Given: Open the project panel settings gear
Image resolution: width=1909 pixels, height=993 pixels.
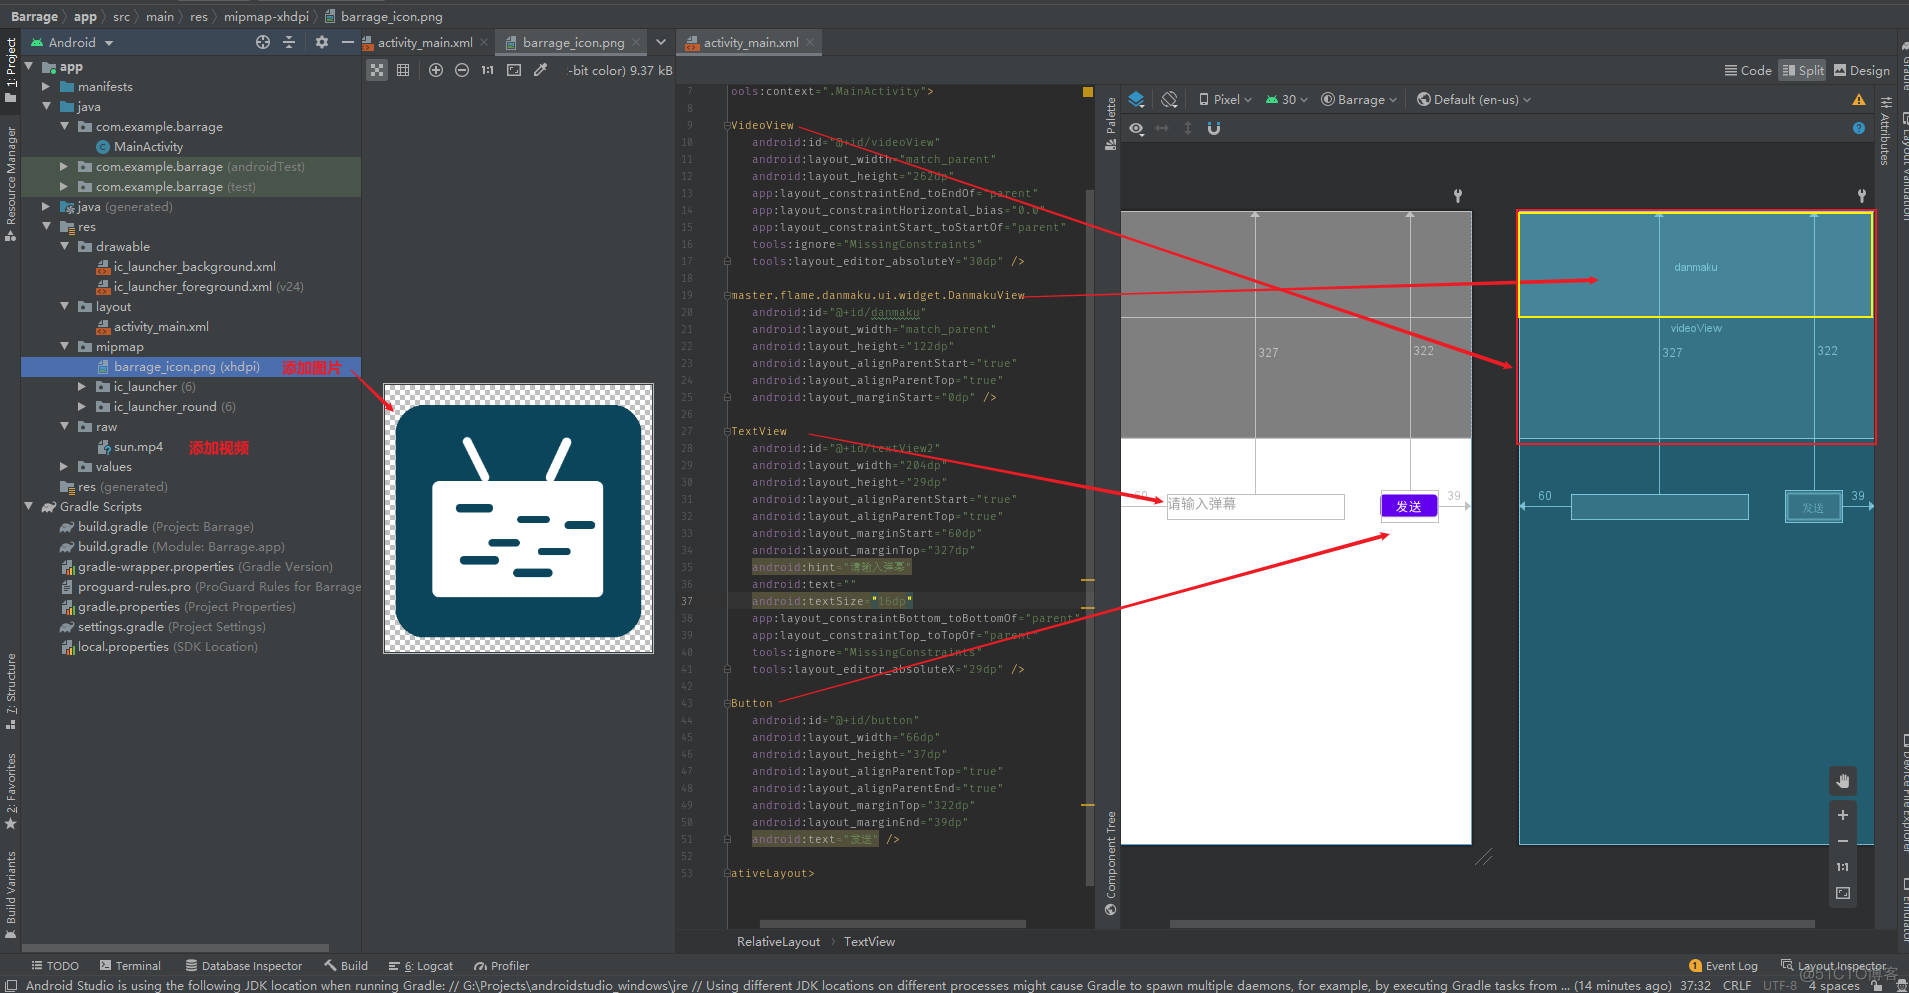Looking at the screenshot, I should pyautogui.click(x=321, y=42).
